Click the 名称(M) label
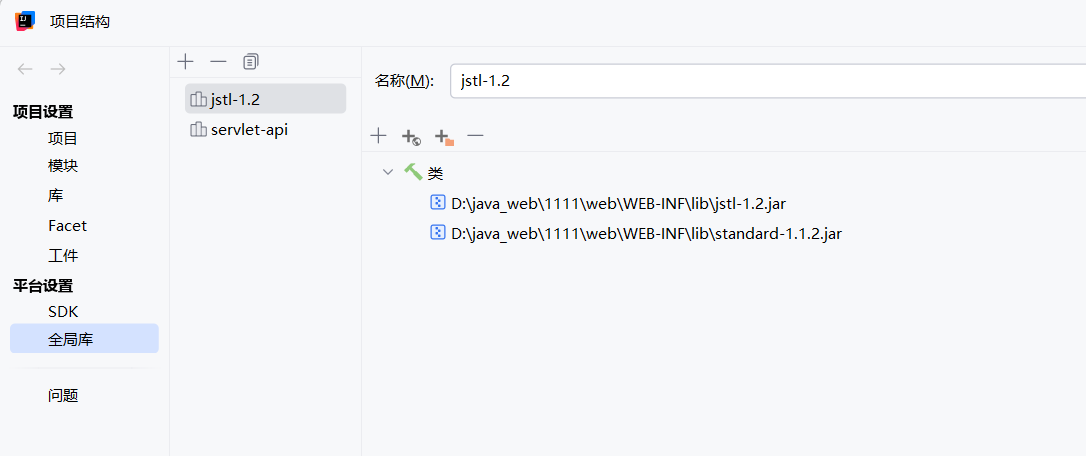This screenshot has width=1086, height=456. (x=404, y=81)
